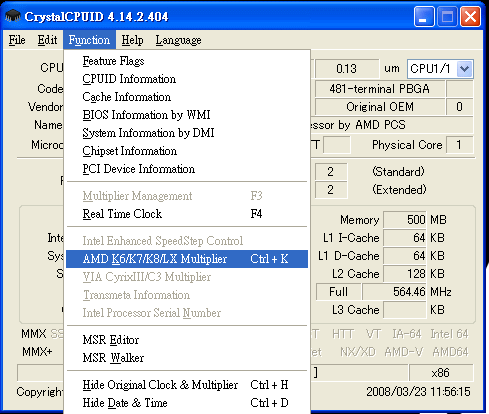Launch MSR Editor
The image size is (489, 414).
pyautogui.click(x=187, y=340)
